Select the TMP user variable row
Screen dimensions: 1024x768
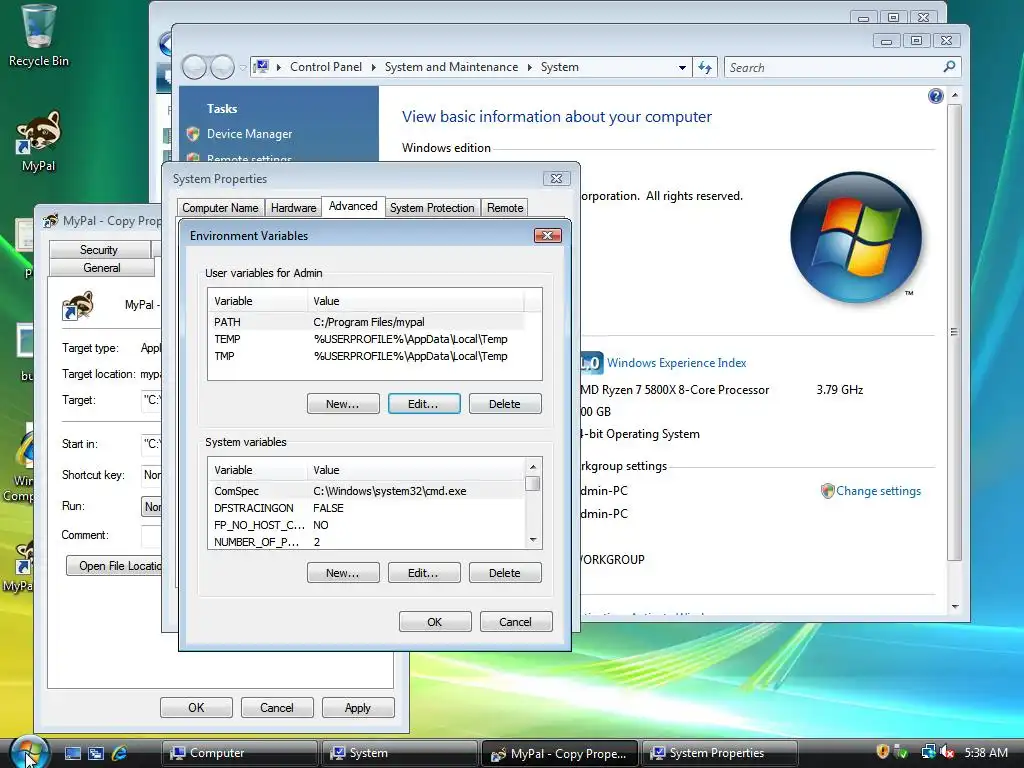(368, 356)
